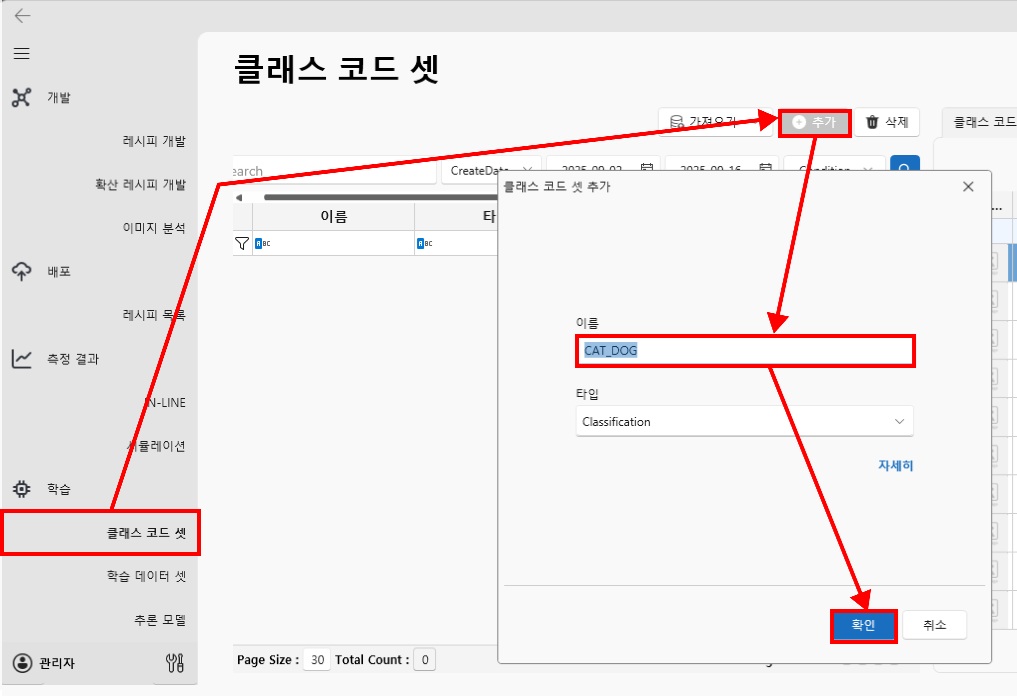Open 클래스 코드 셋 menu item
Screen dimensions: 1017x696
pos(146,533)
